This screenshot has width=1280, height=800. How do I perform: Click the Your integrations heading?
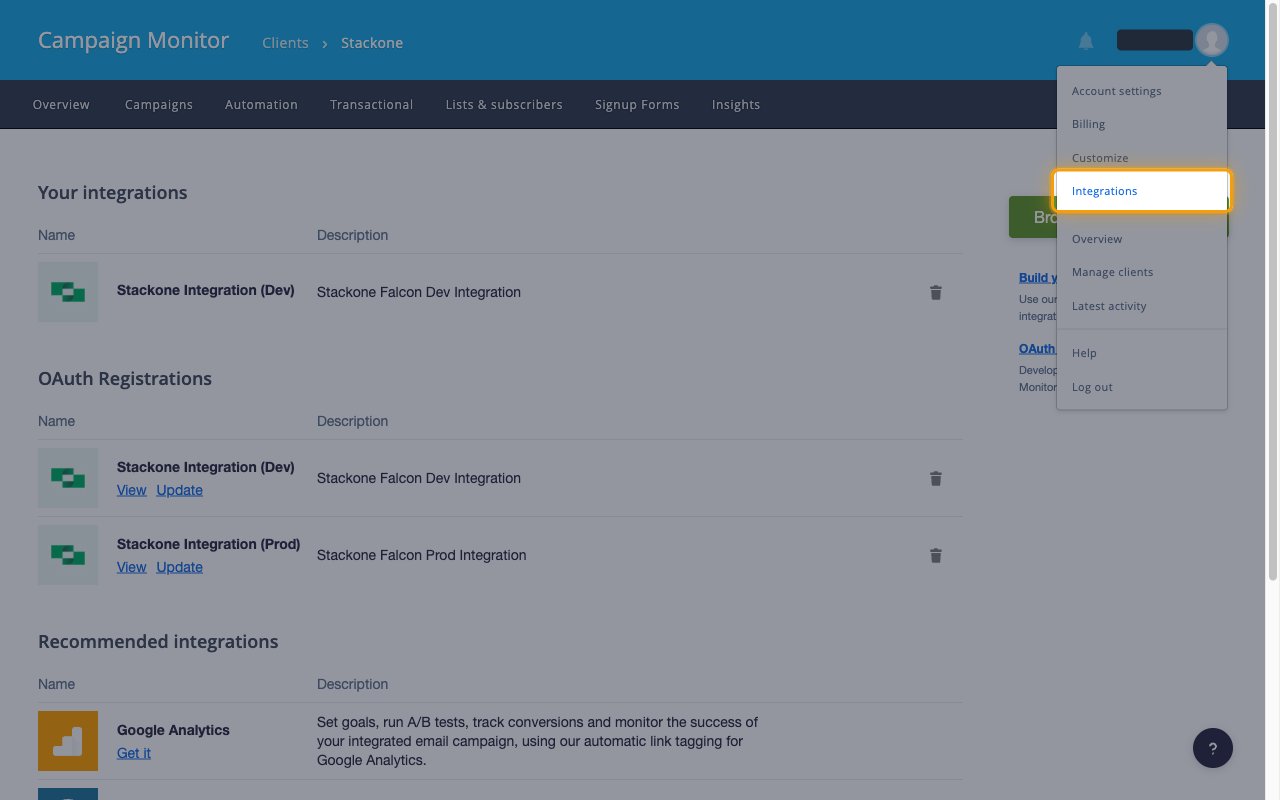(112, 193)
